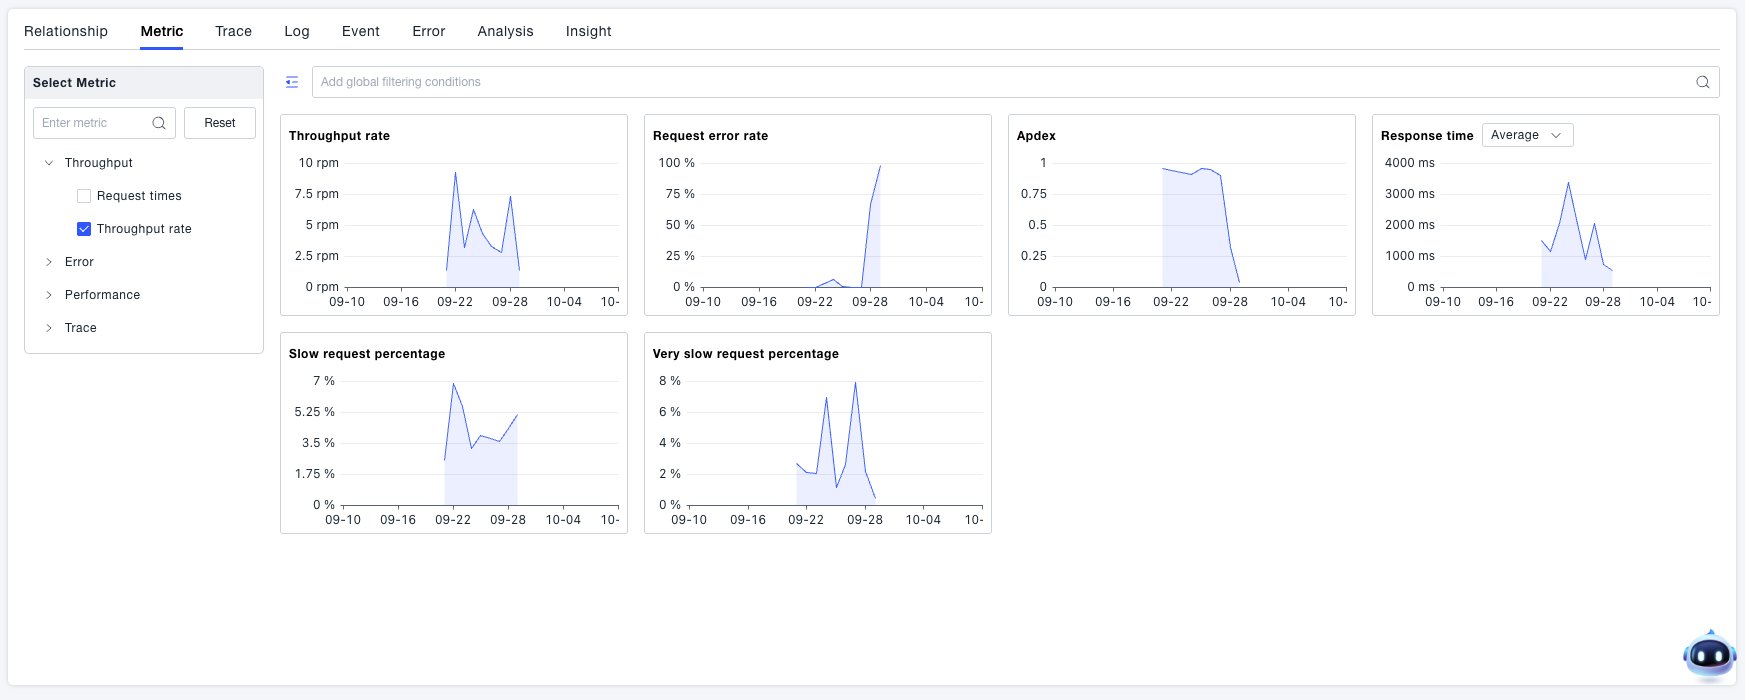
Task: Open the AI assistant robot icon
Action: [x=1709, y=656]
